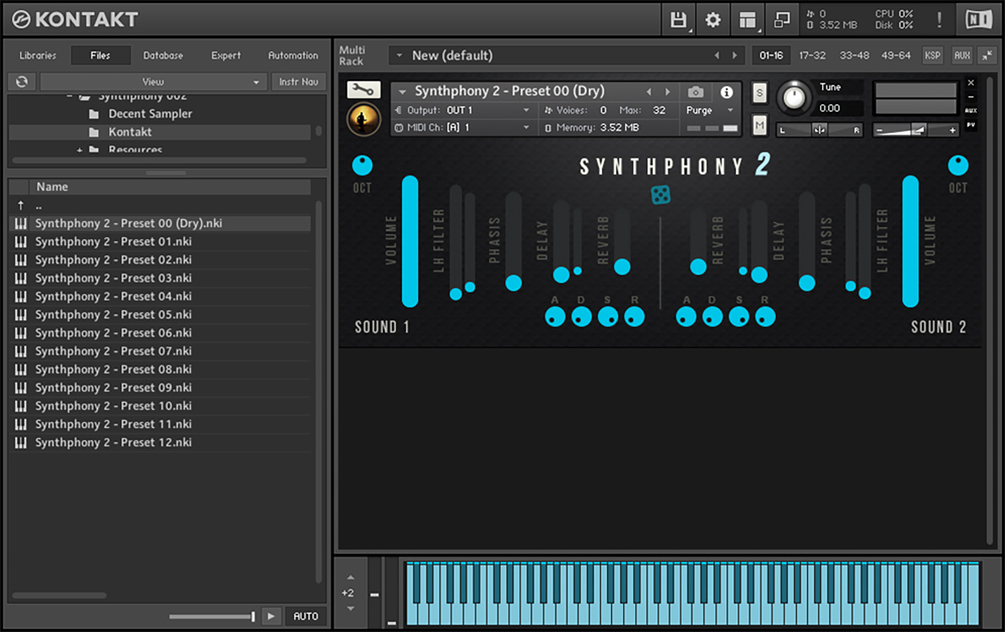The width and height of the screenshot is (1005, 632).
Task: Toggle AUTO preview button
Action: (x=305, y=616)
